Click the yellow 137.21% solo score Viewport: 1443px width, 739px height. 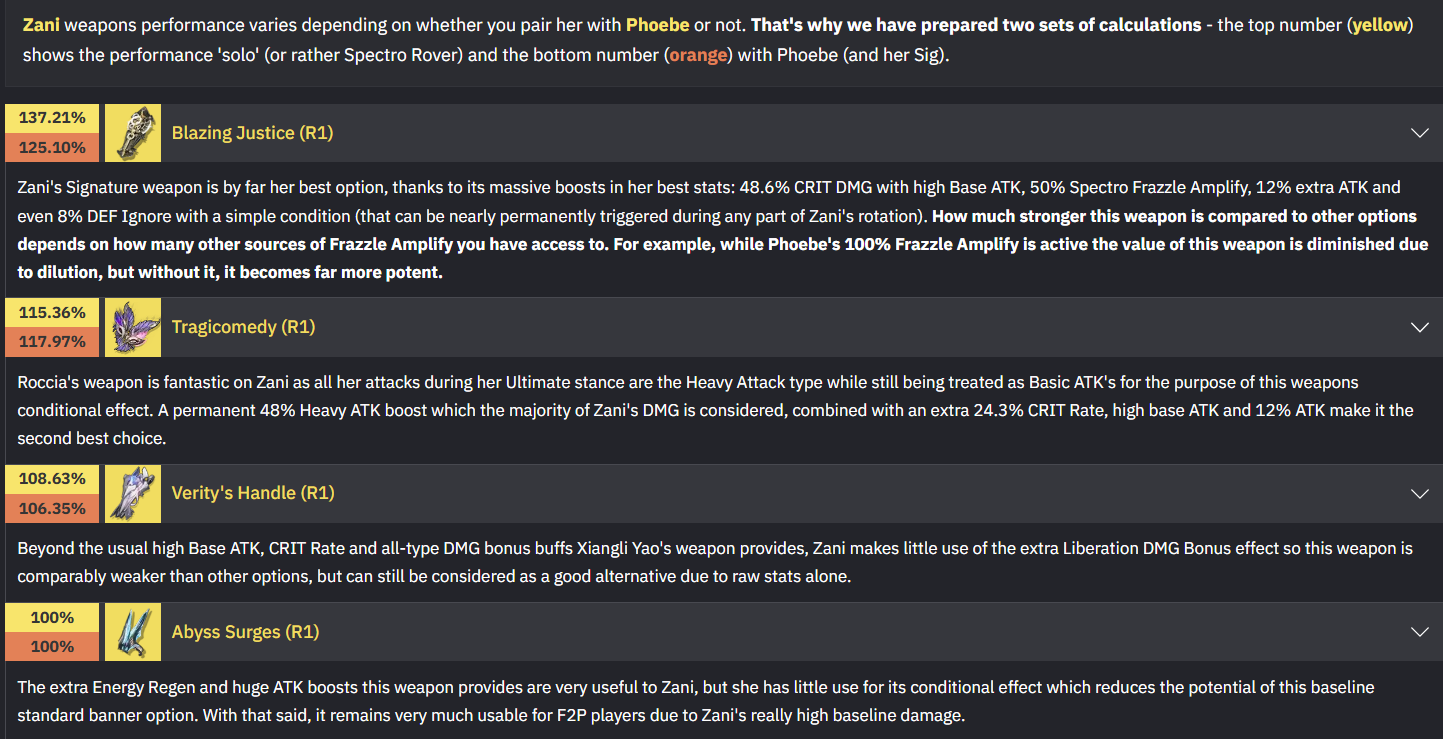coord(52,118)
